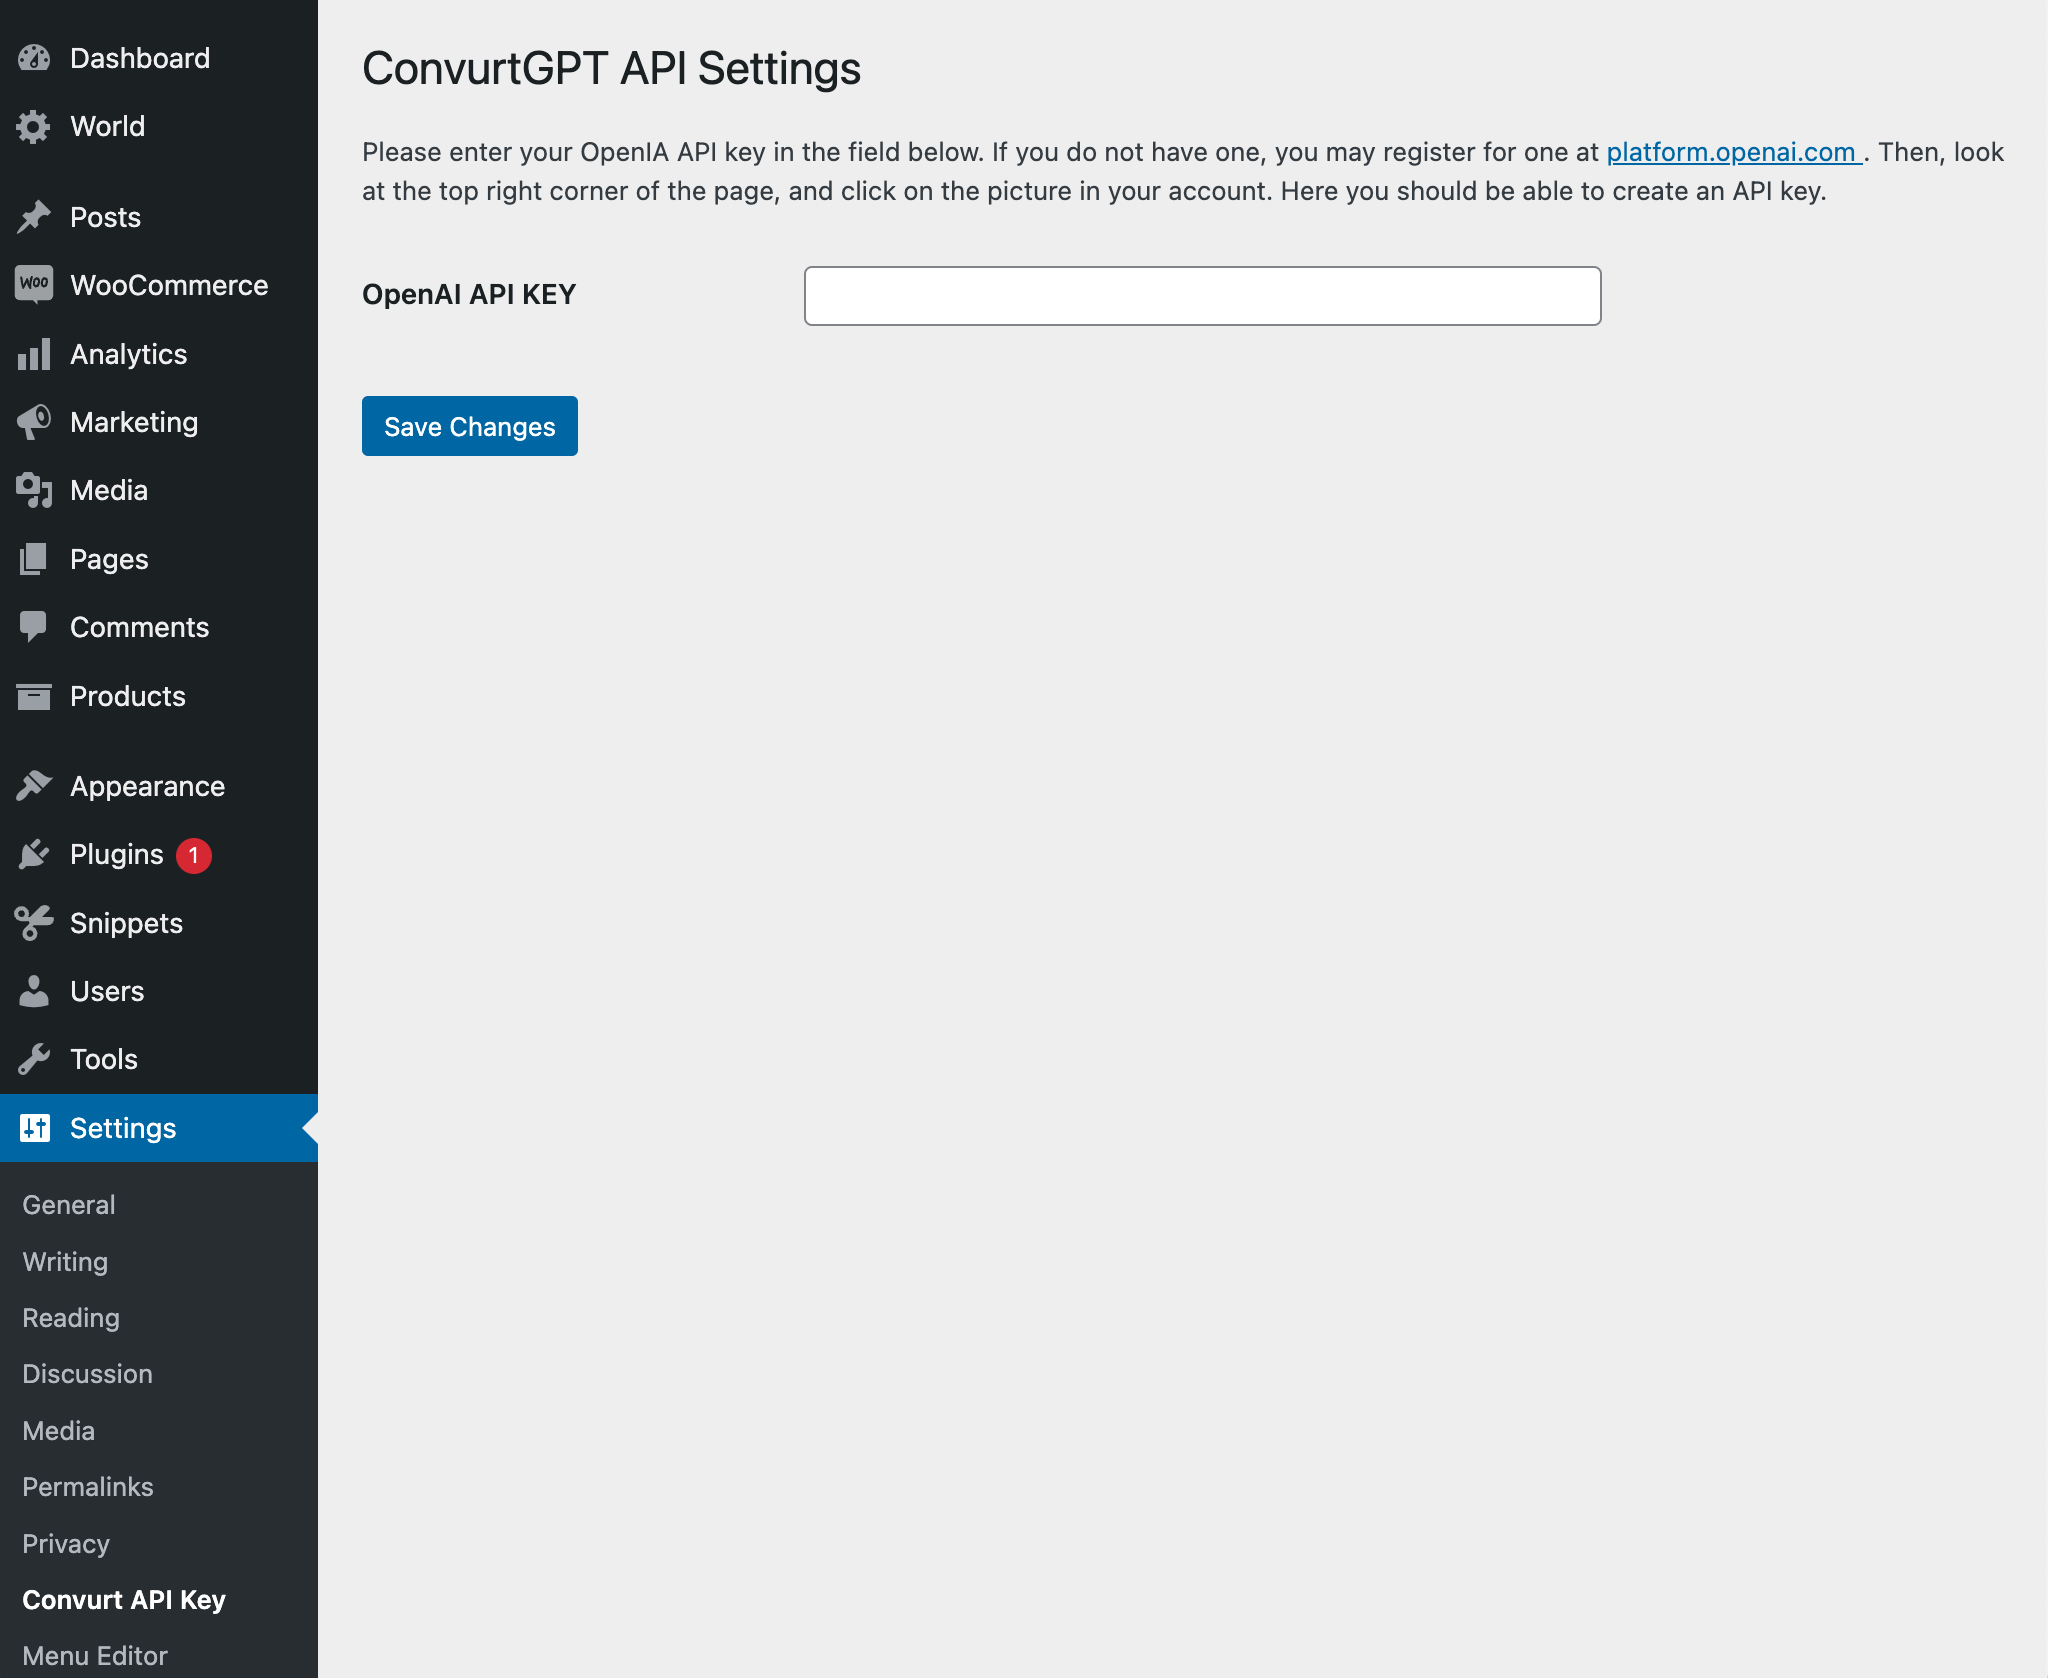Click the Pages stacked sheets icon
Viewport: 2048px width, 1678px height.
click(x=34, y=559)
